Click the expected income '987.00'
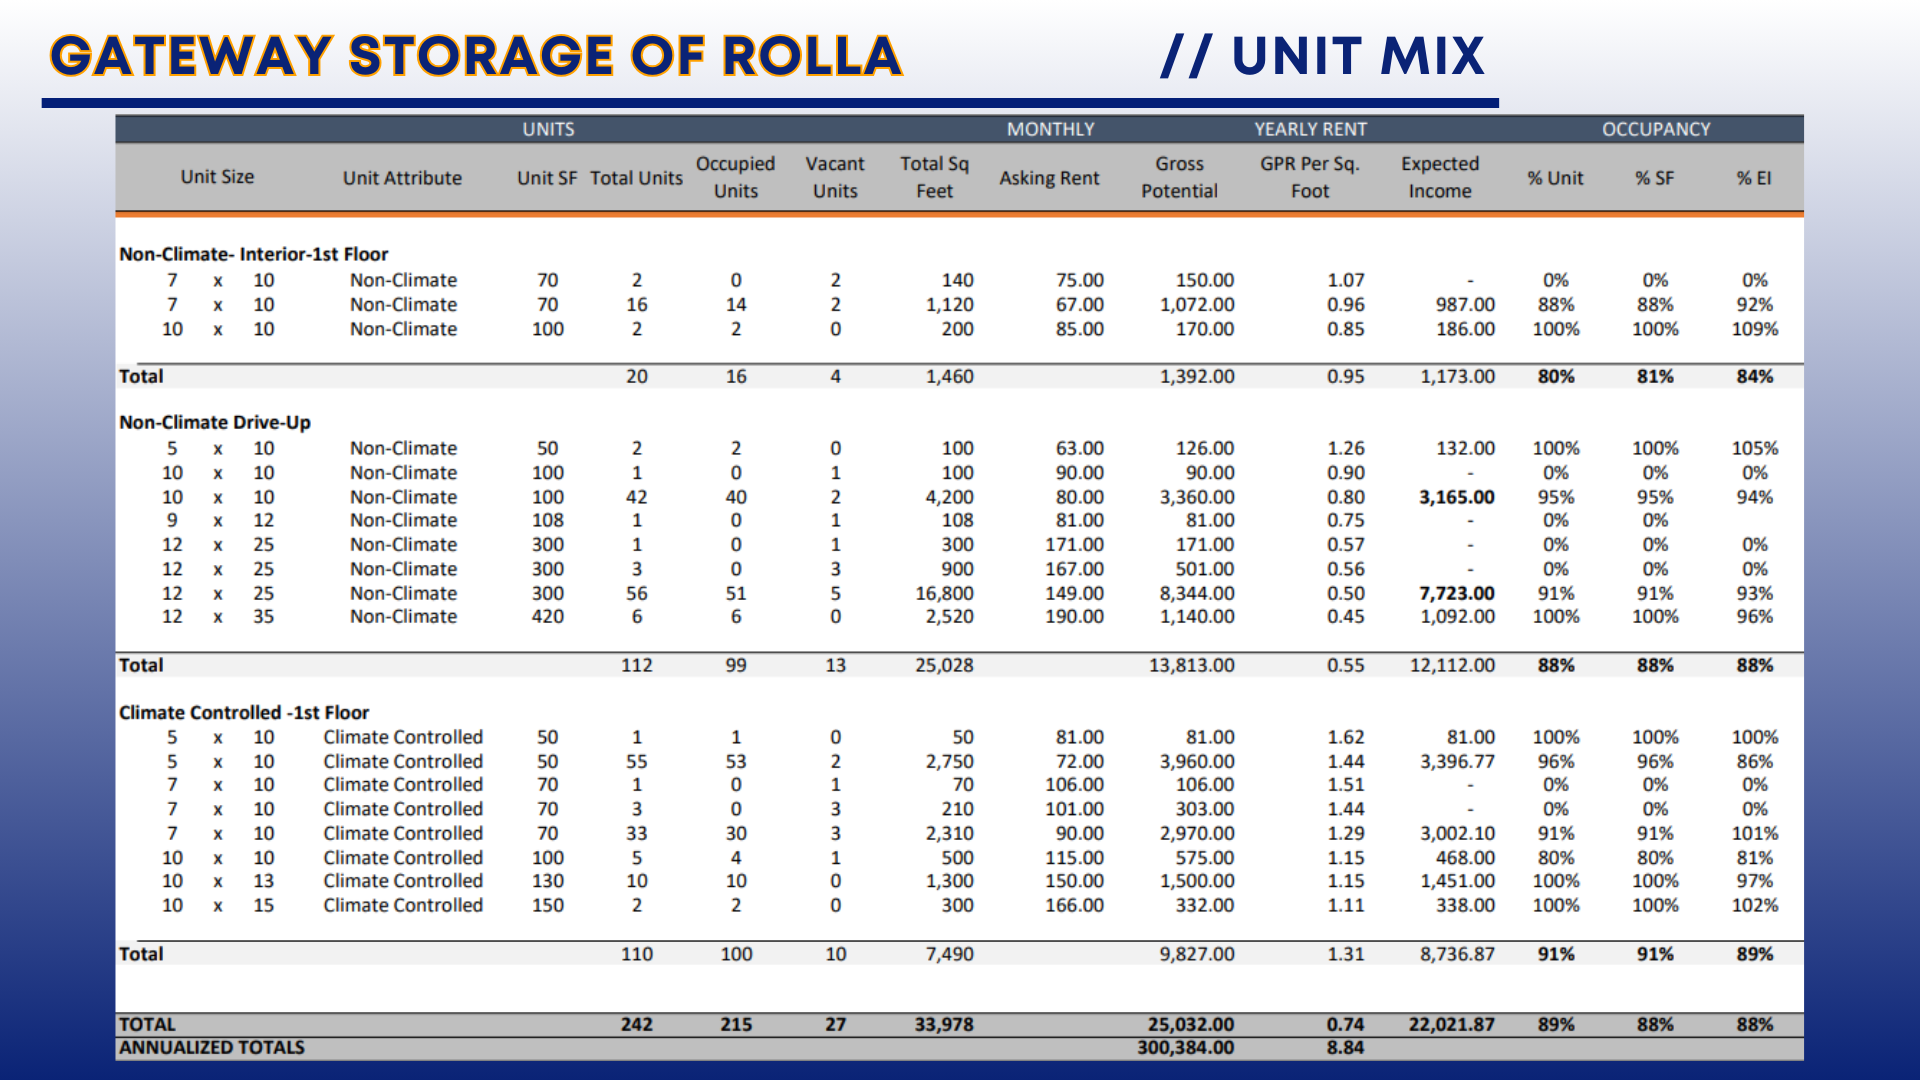Viewport: 1920px width, 1080px height. coord(1465,304)
